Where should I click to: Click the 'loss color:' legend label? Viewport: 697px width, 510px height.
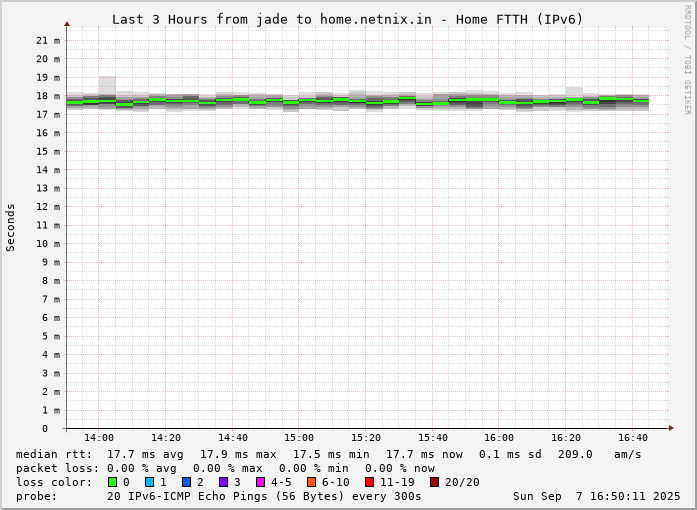tap(54, 482)
